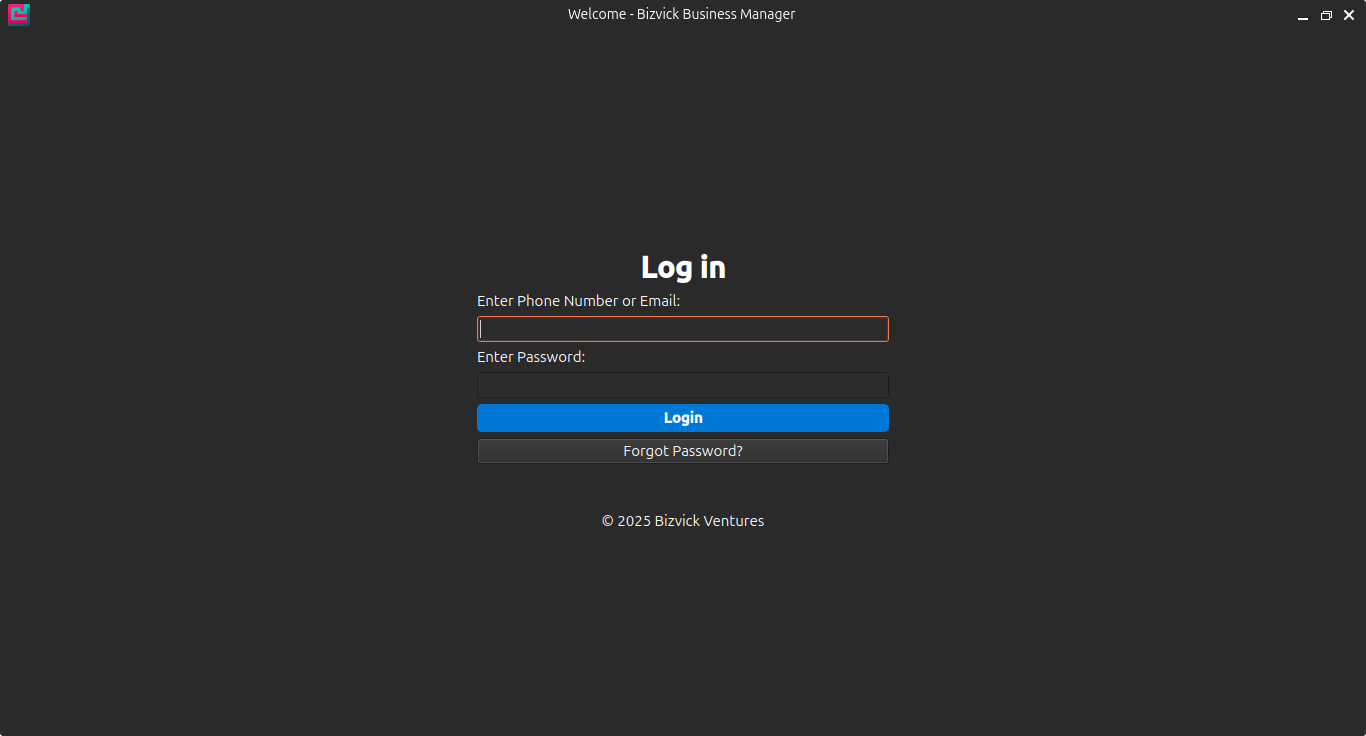Click the highlighted email/phone text box
This screenshot has height=736, width=1366.
683,328
